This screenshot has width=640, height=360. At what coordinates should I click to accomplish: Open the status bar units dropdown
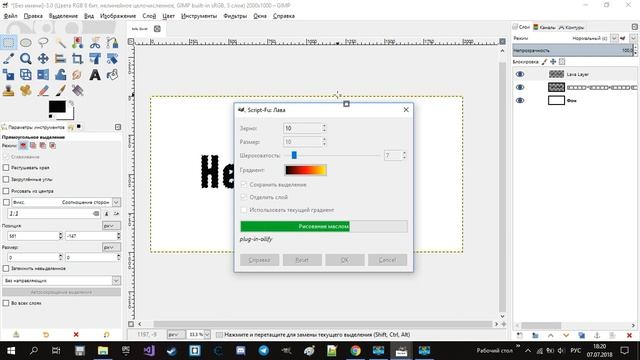click(176, 335)
